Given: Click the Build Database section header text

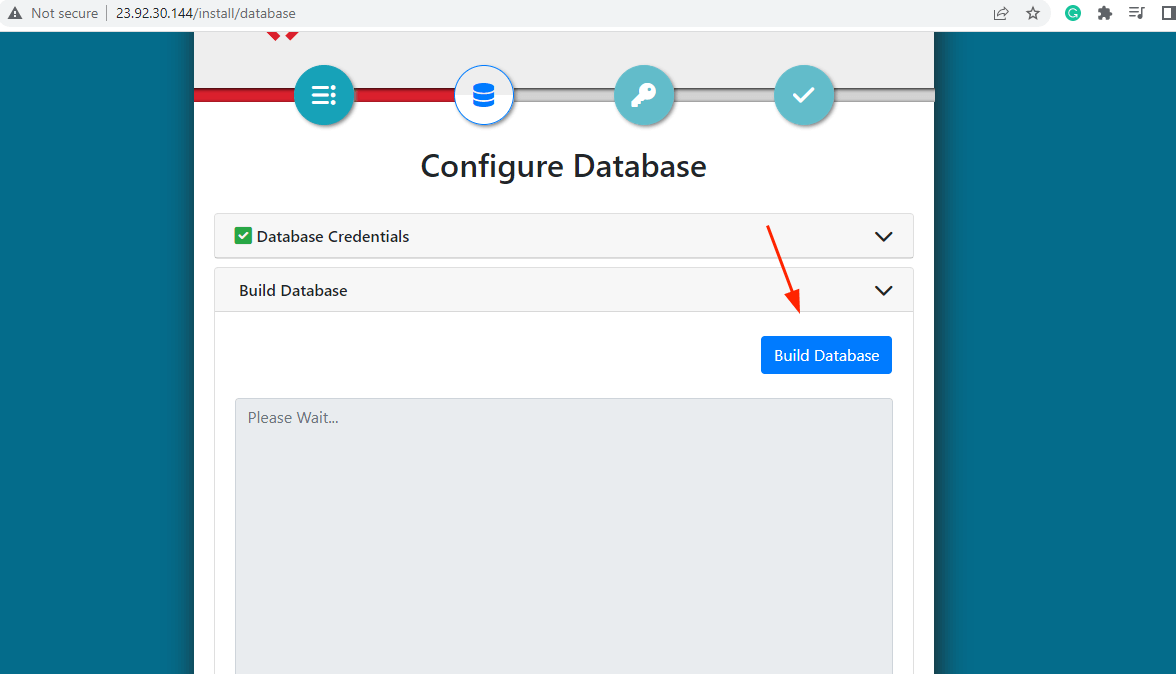Looking at the screenshot, I should pos(293,291).
